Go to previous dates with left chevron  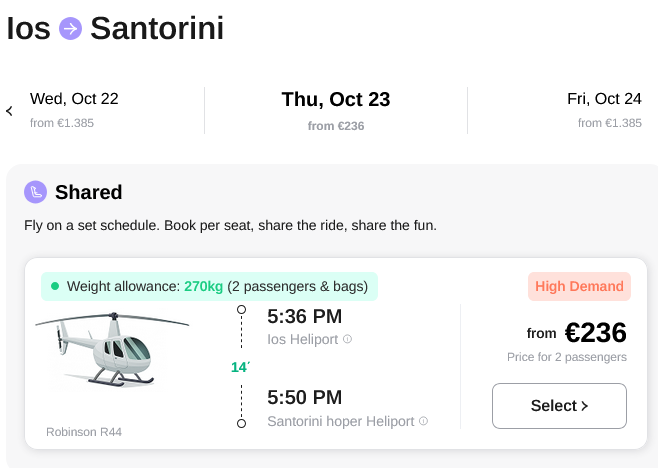pyautogui.click(x=9, y=111)
